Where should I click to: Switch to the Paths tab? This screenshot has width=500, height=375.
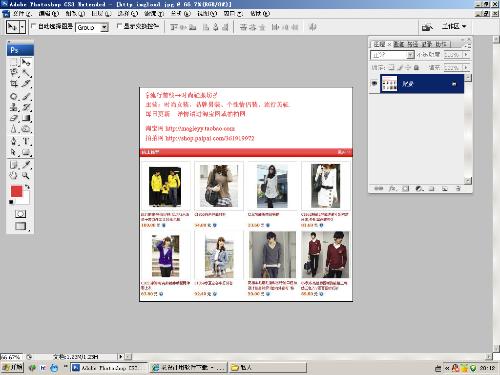[413, 44]
